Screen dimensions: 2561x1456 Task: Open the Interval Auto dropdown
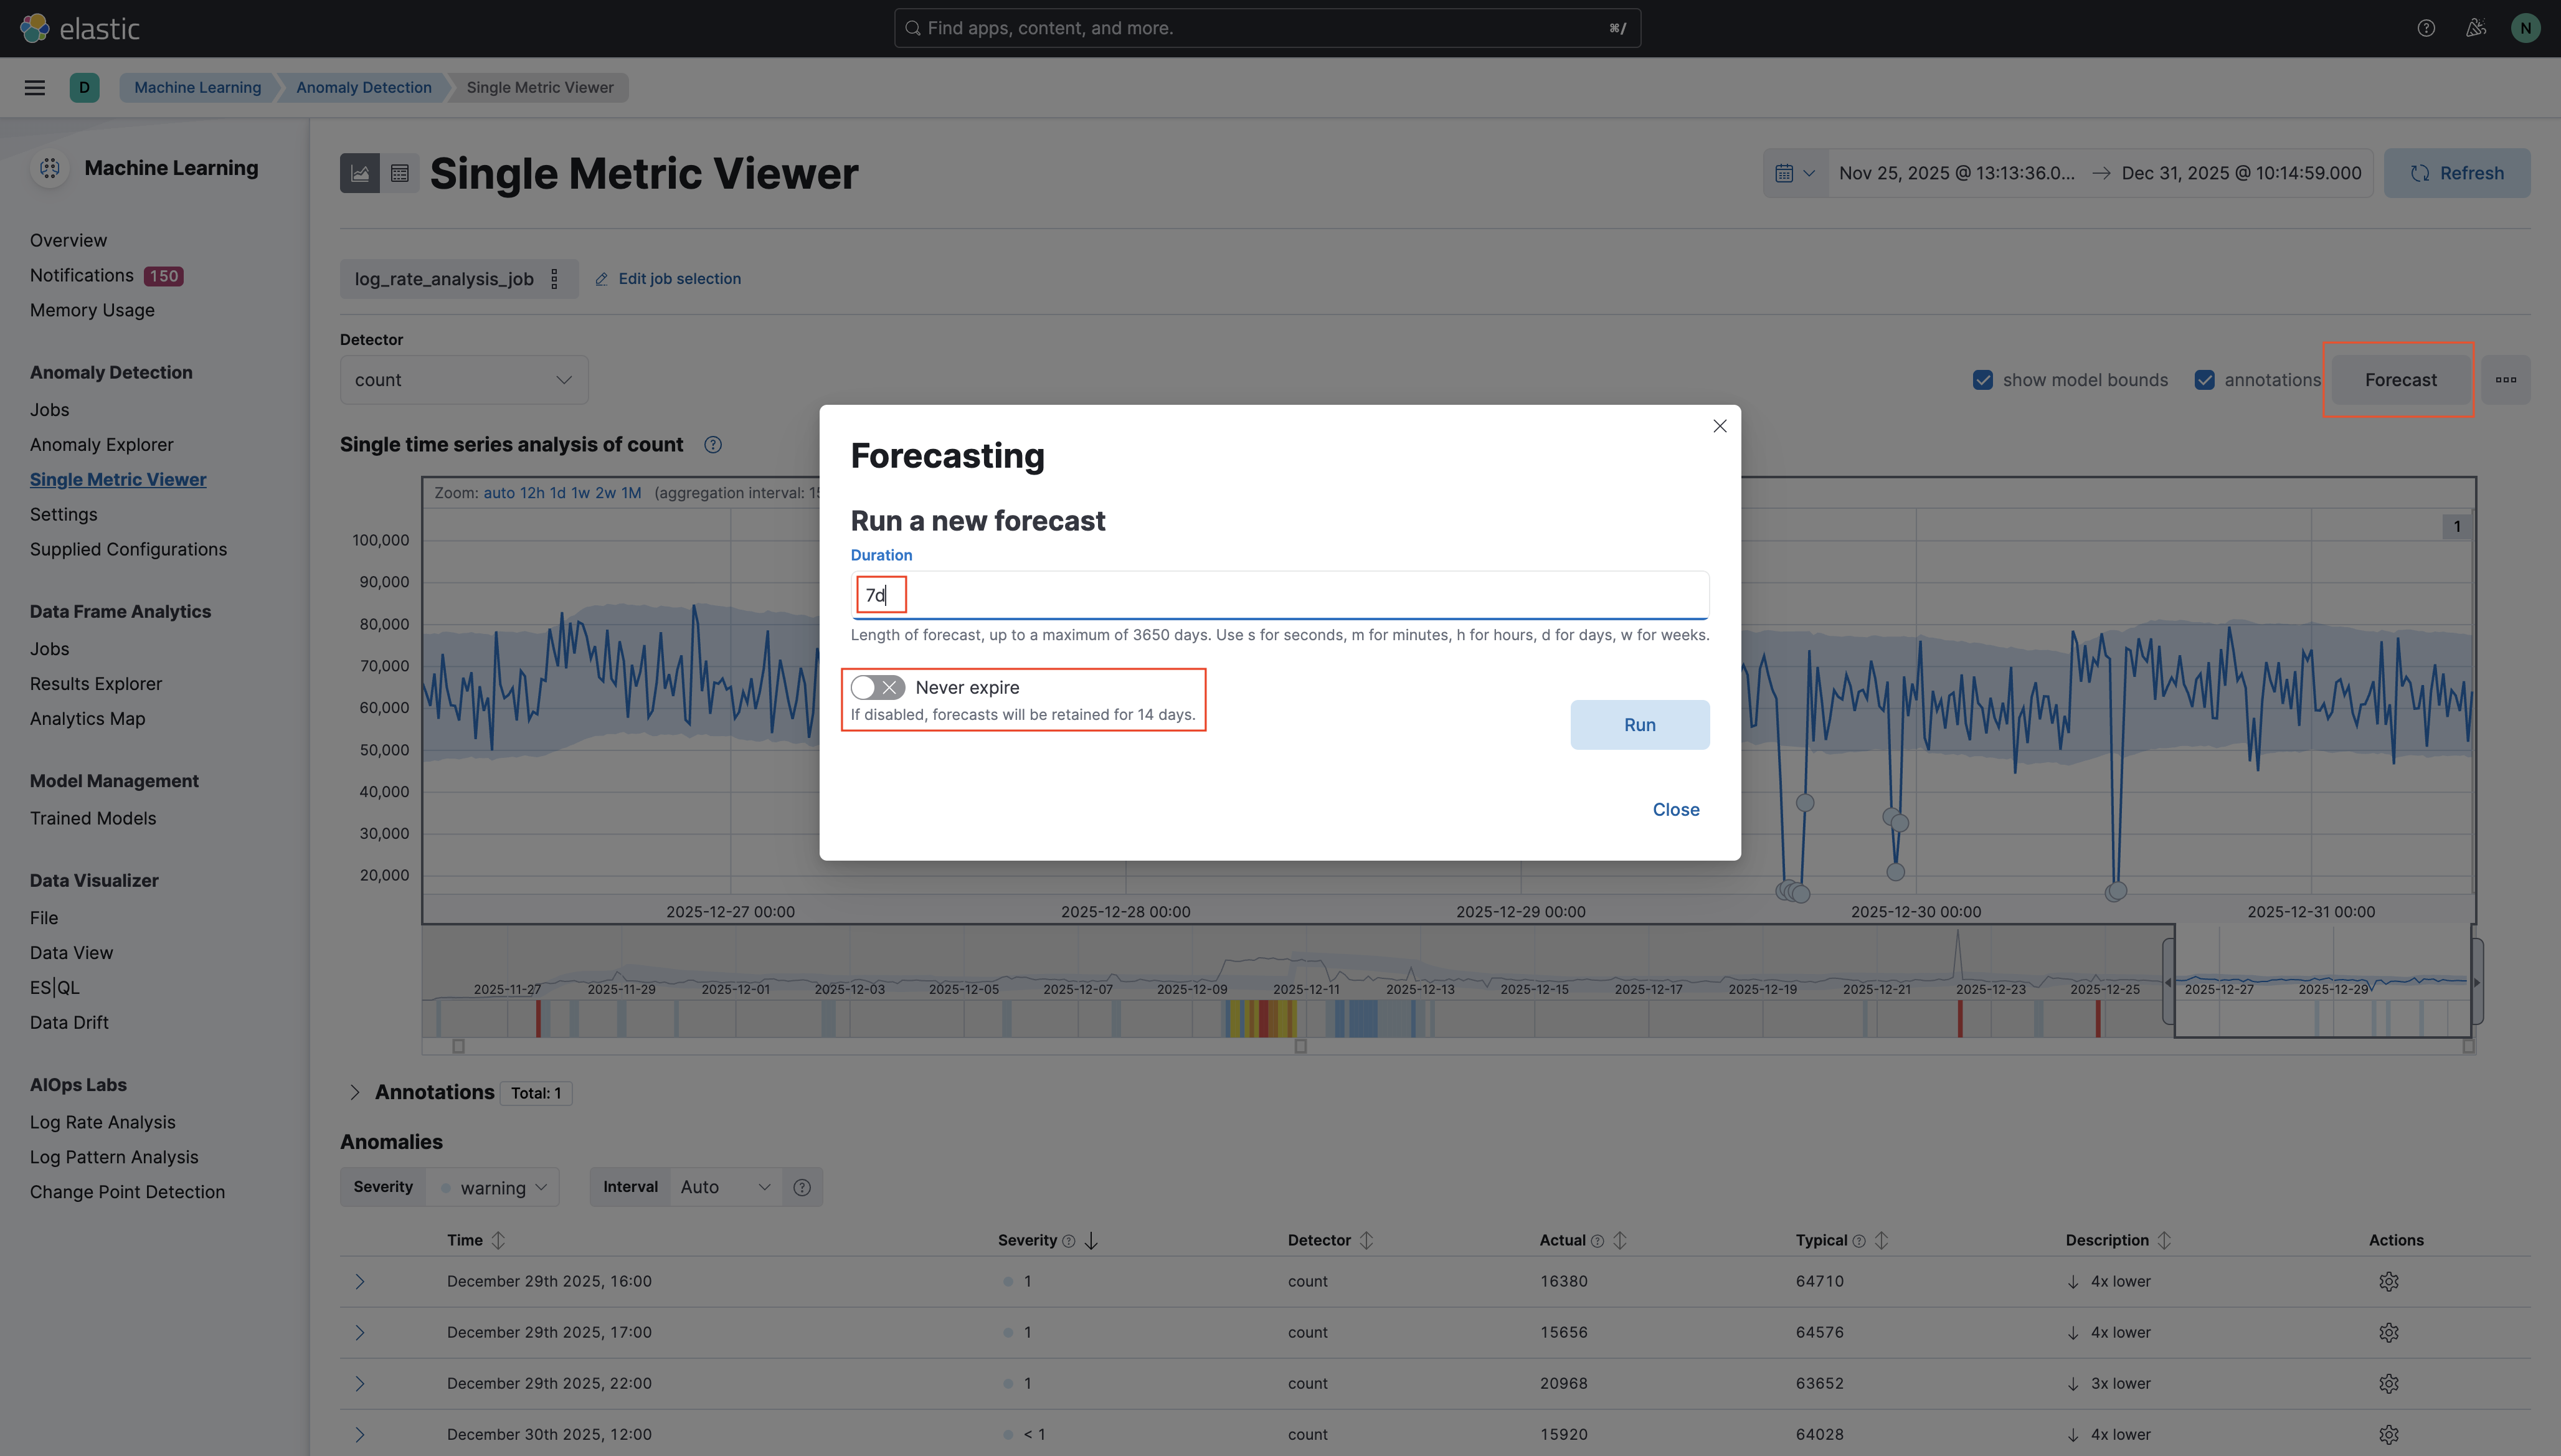726,1187
